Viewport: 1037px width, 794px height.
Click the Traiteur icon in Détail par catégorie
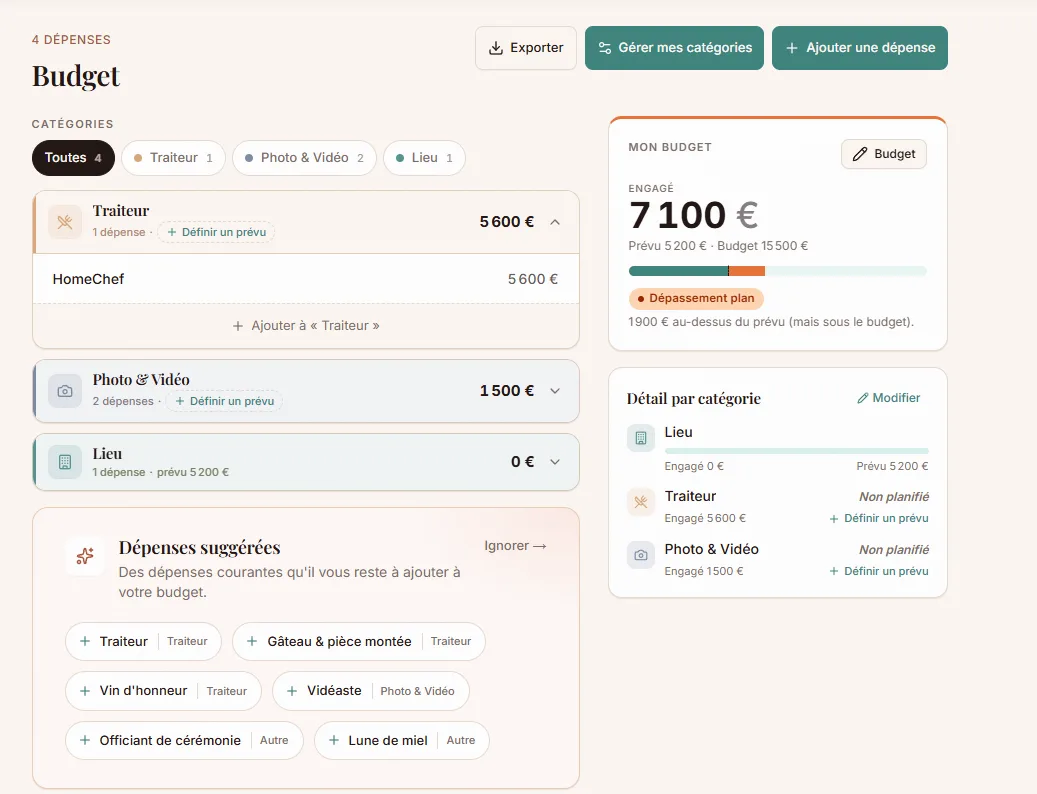point(640,502)
